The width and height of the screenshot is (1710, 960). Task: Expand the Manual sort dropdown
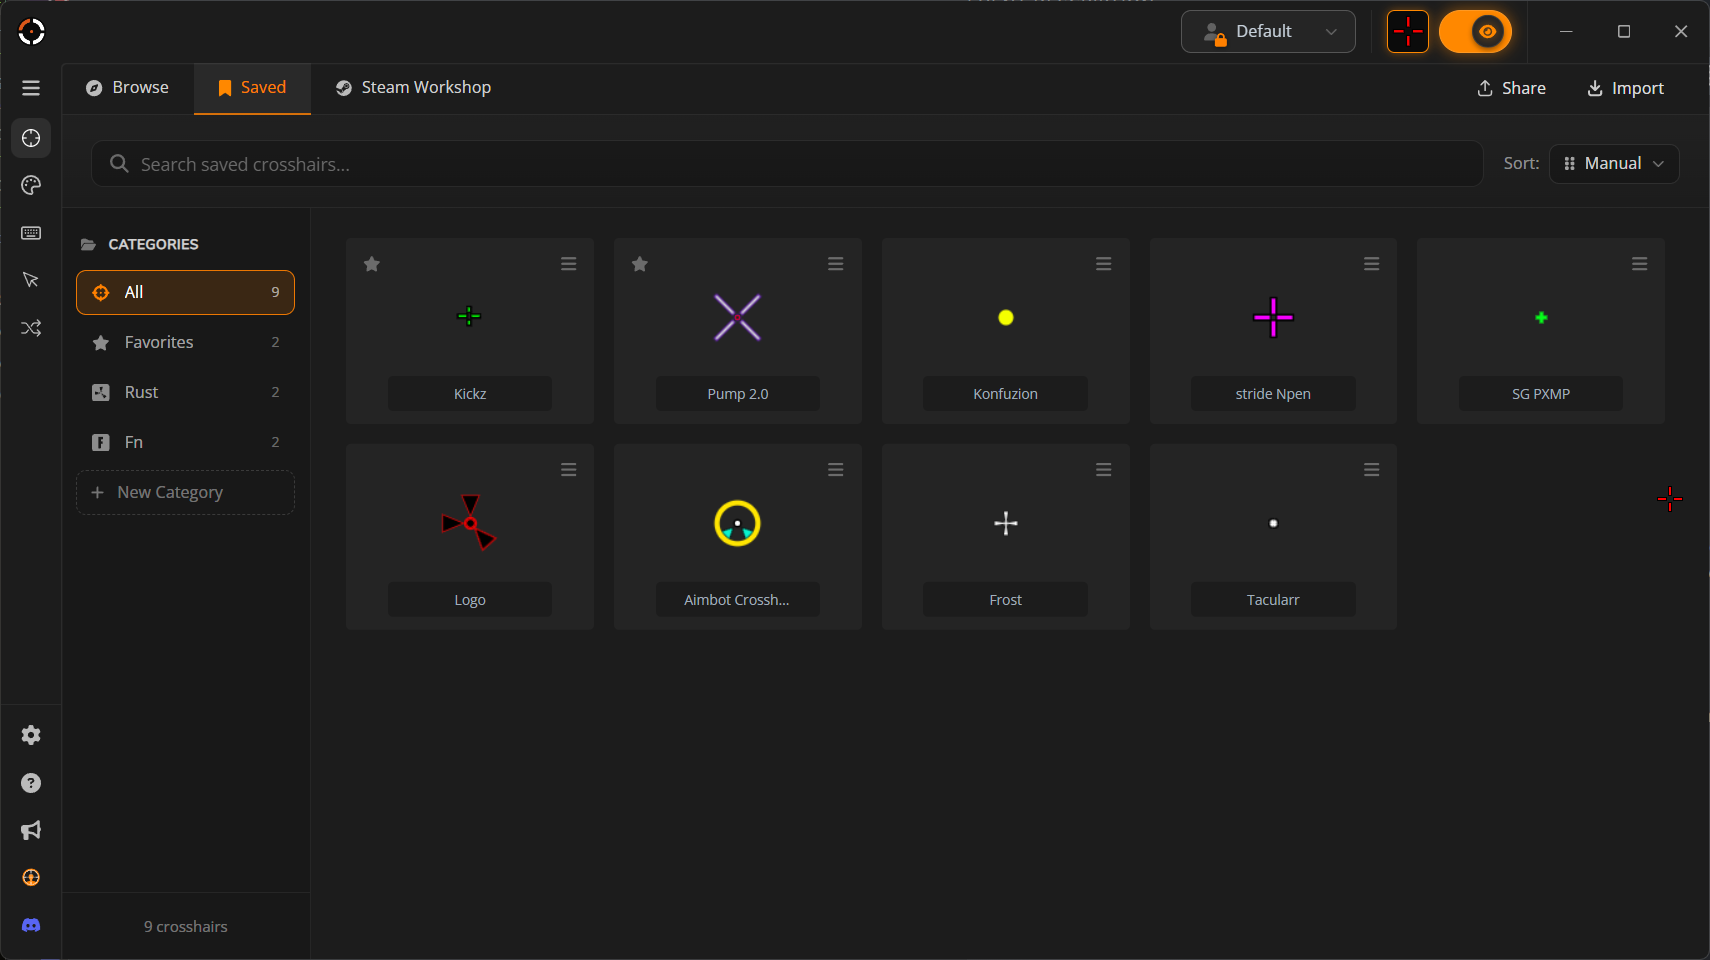[1613, 164]
